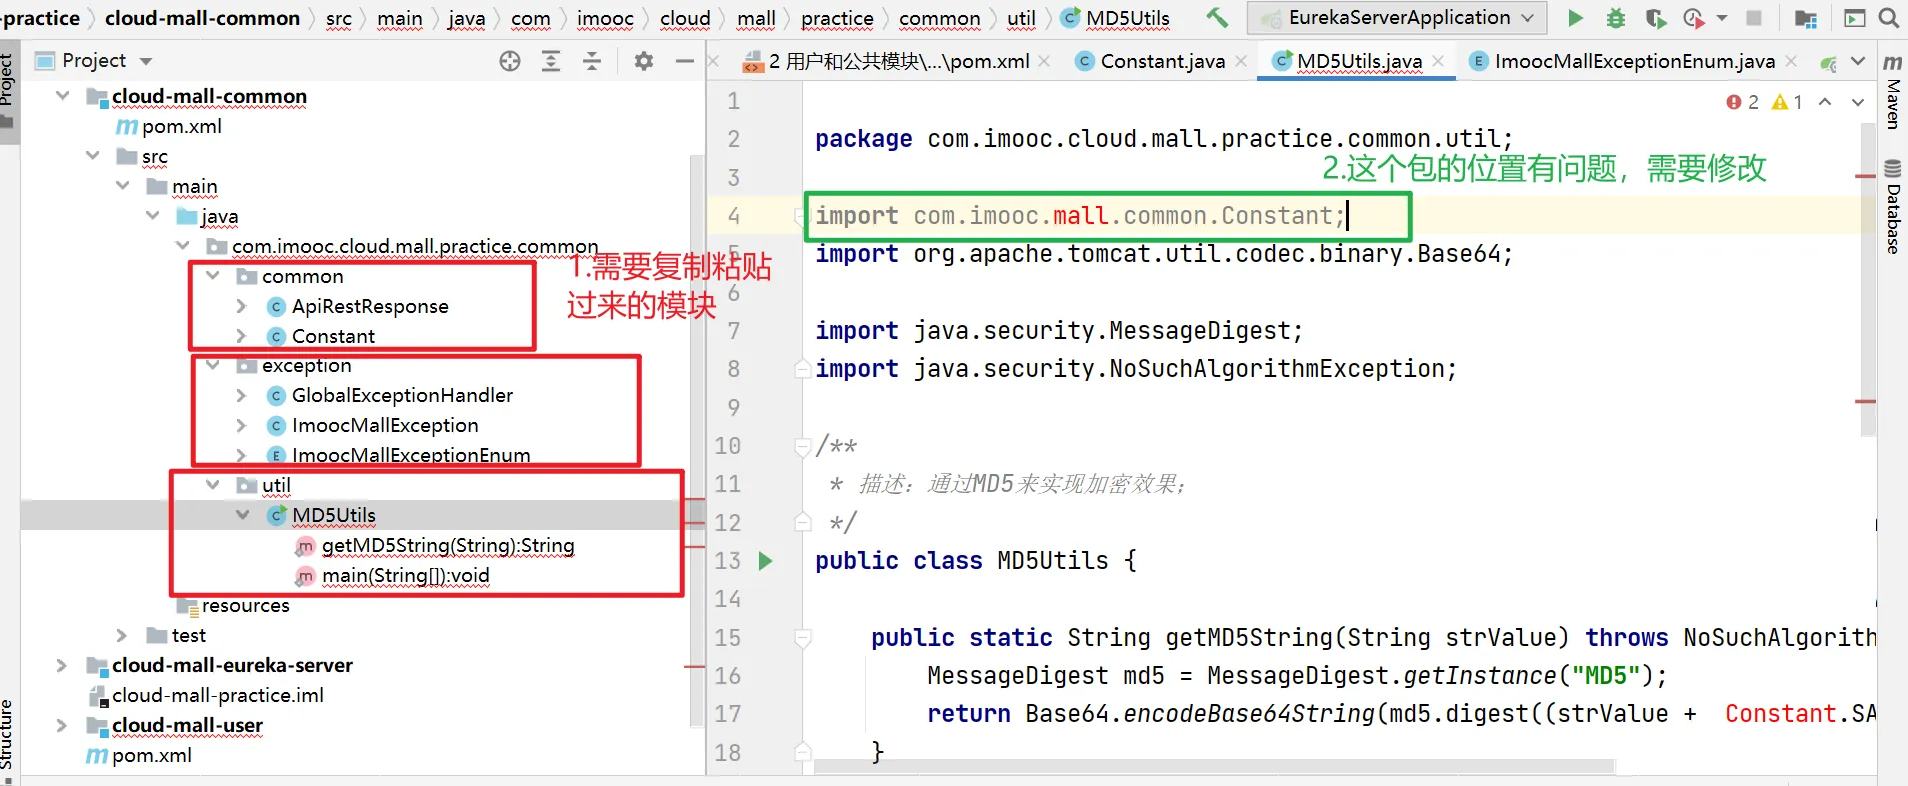Screen dimensions: 1908x786
Task: Click cloud-mall-common in the breadcrumb bar
Action: (202, 18)
